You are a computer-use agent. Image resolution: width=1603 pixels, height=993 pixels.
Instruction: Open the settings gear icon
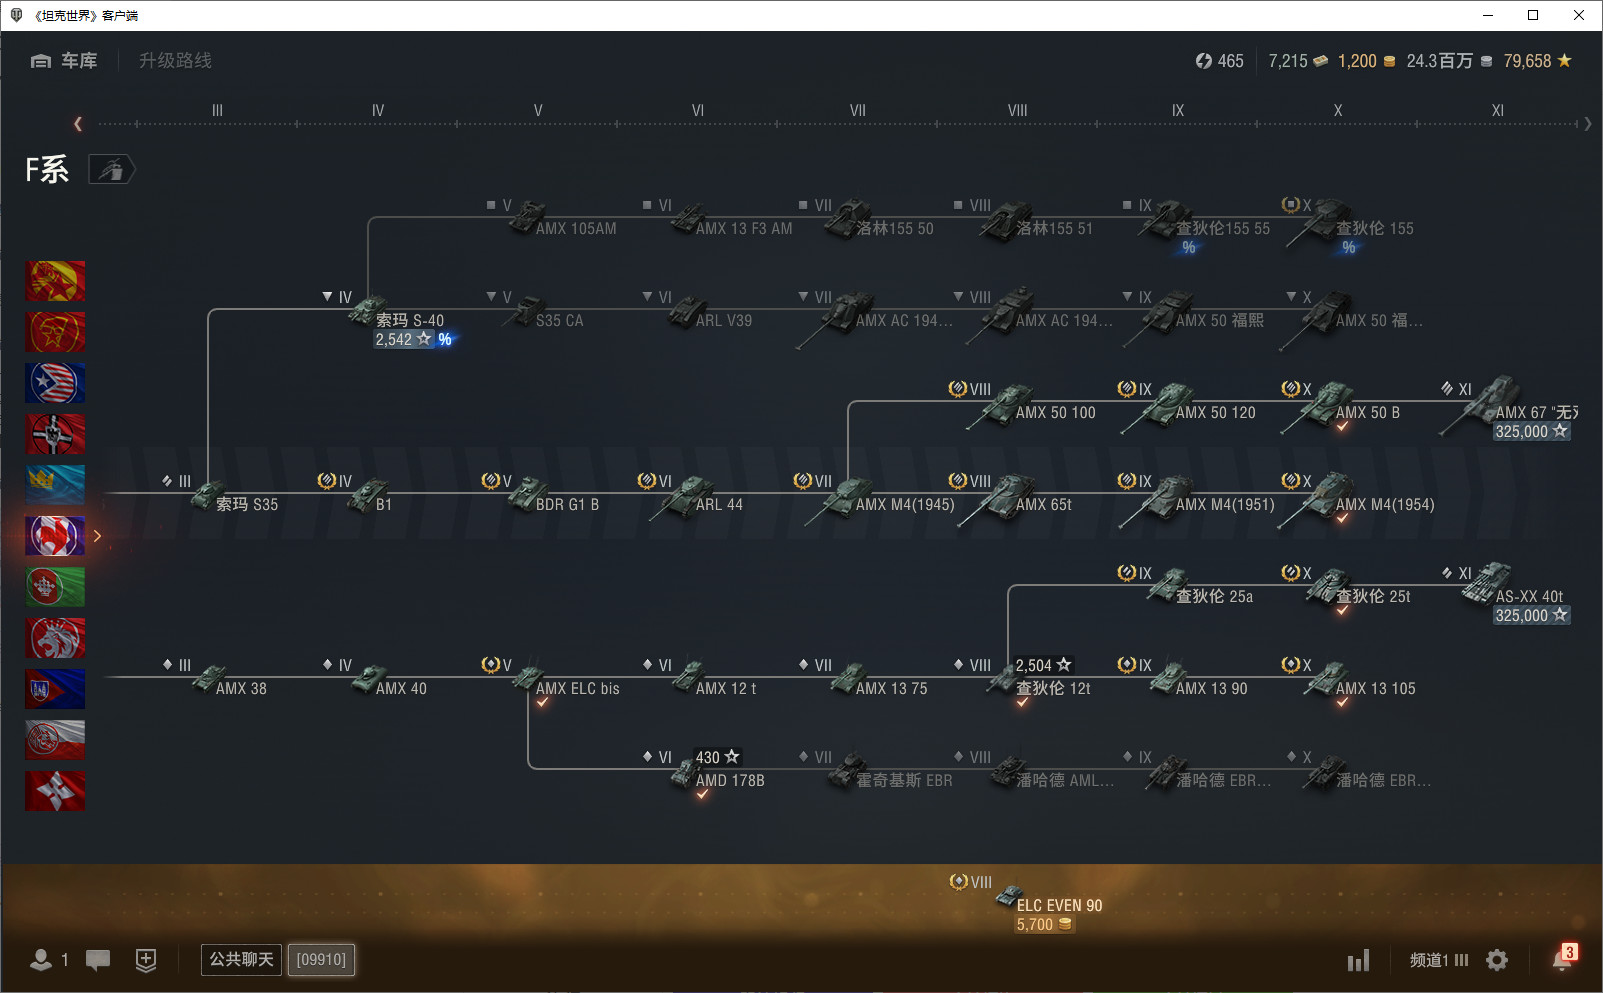1497,961
